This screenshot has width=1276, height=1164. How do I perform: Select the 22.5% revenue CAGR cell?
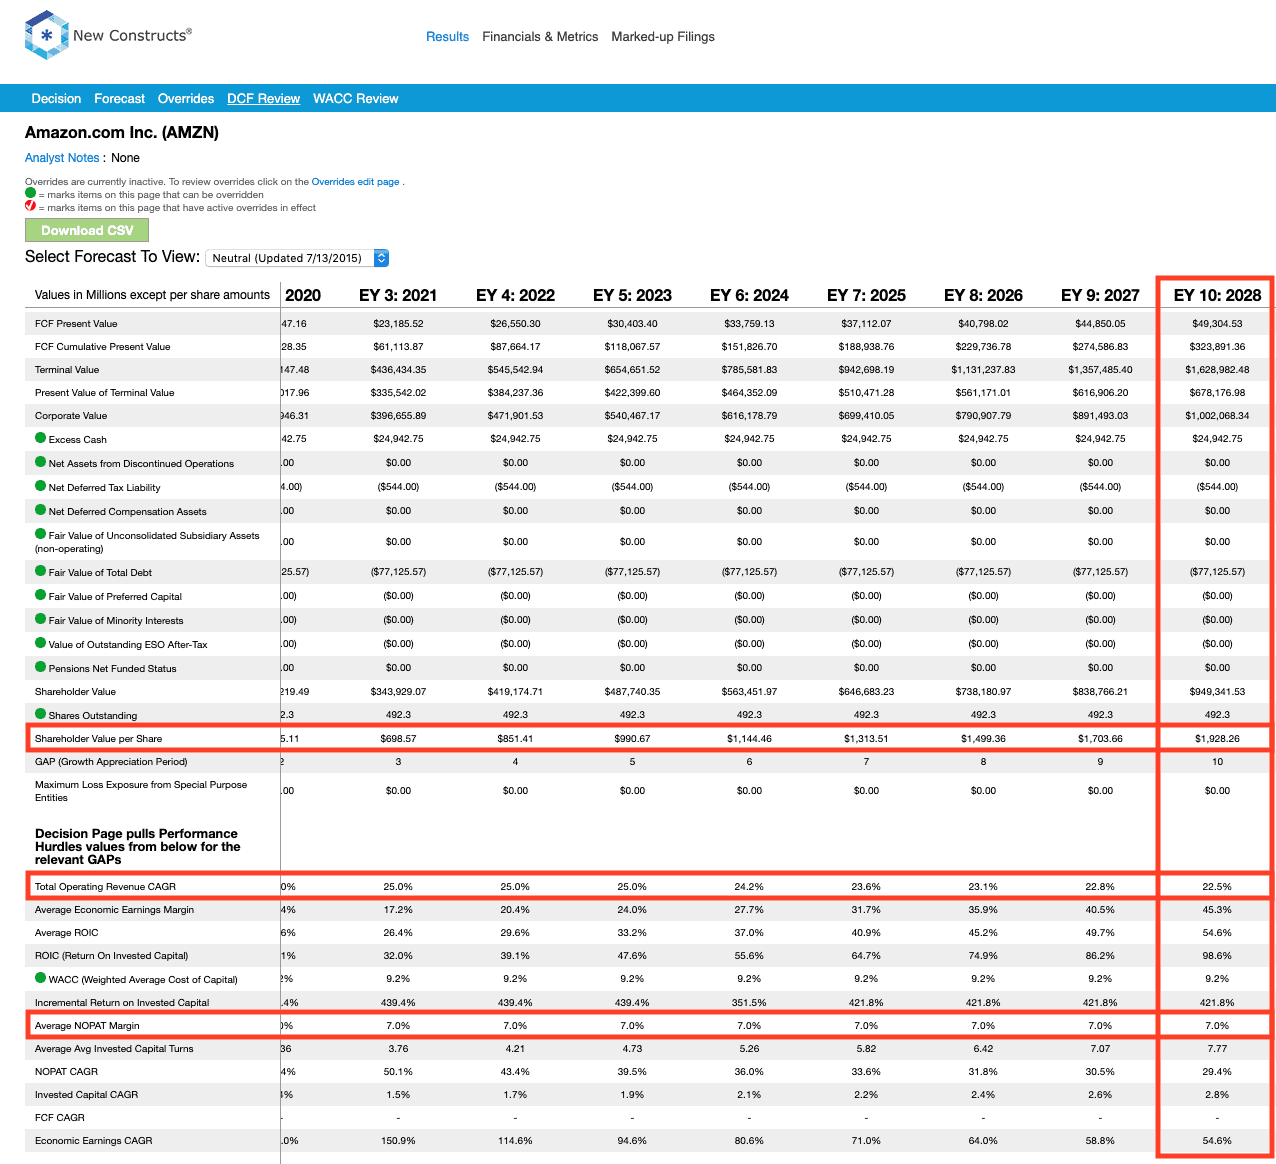tap(1217, 887)
